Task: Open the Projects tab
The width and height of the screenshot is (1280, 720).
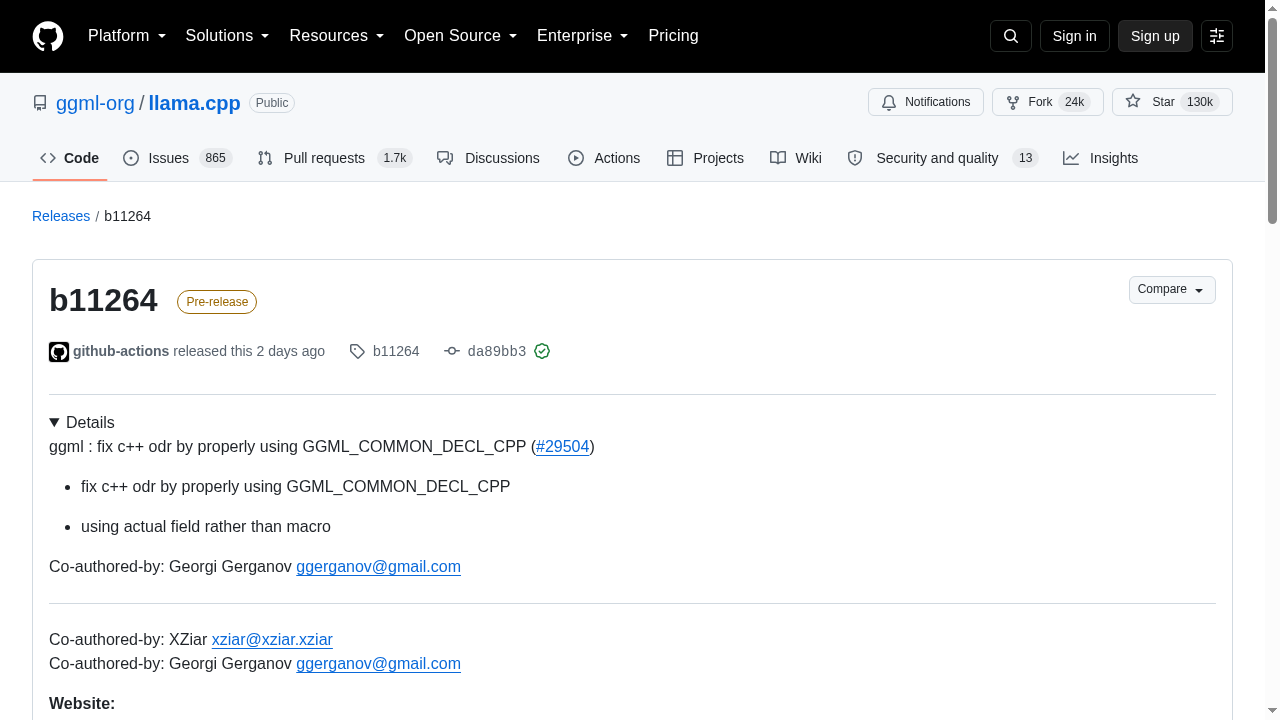Action: tap(705, 158)
